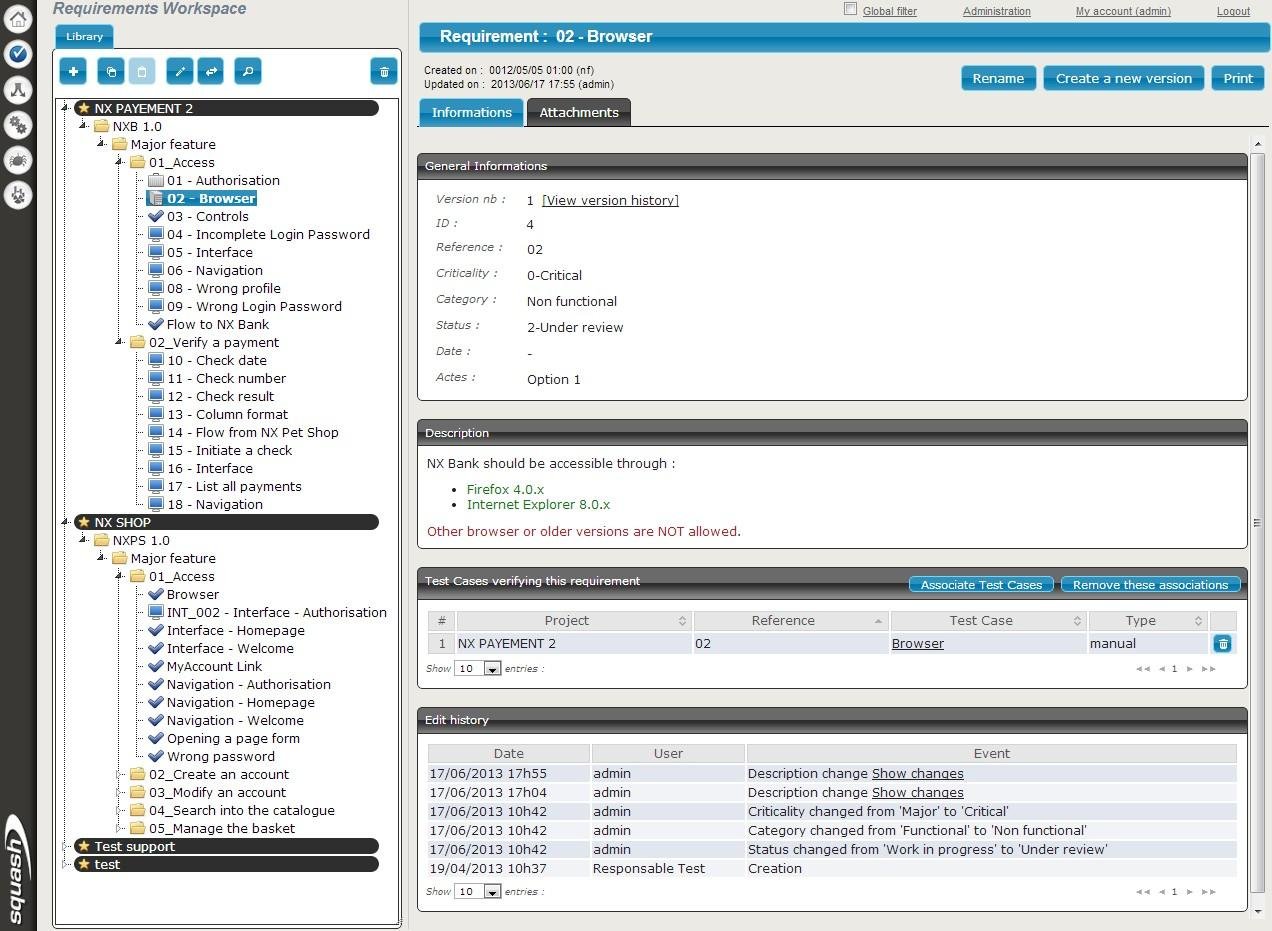Screen dimensions: 1272x931
Task: Click Show changes for the 17h55 entry
Action: point(918,773)
